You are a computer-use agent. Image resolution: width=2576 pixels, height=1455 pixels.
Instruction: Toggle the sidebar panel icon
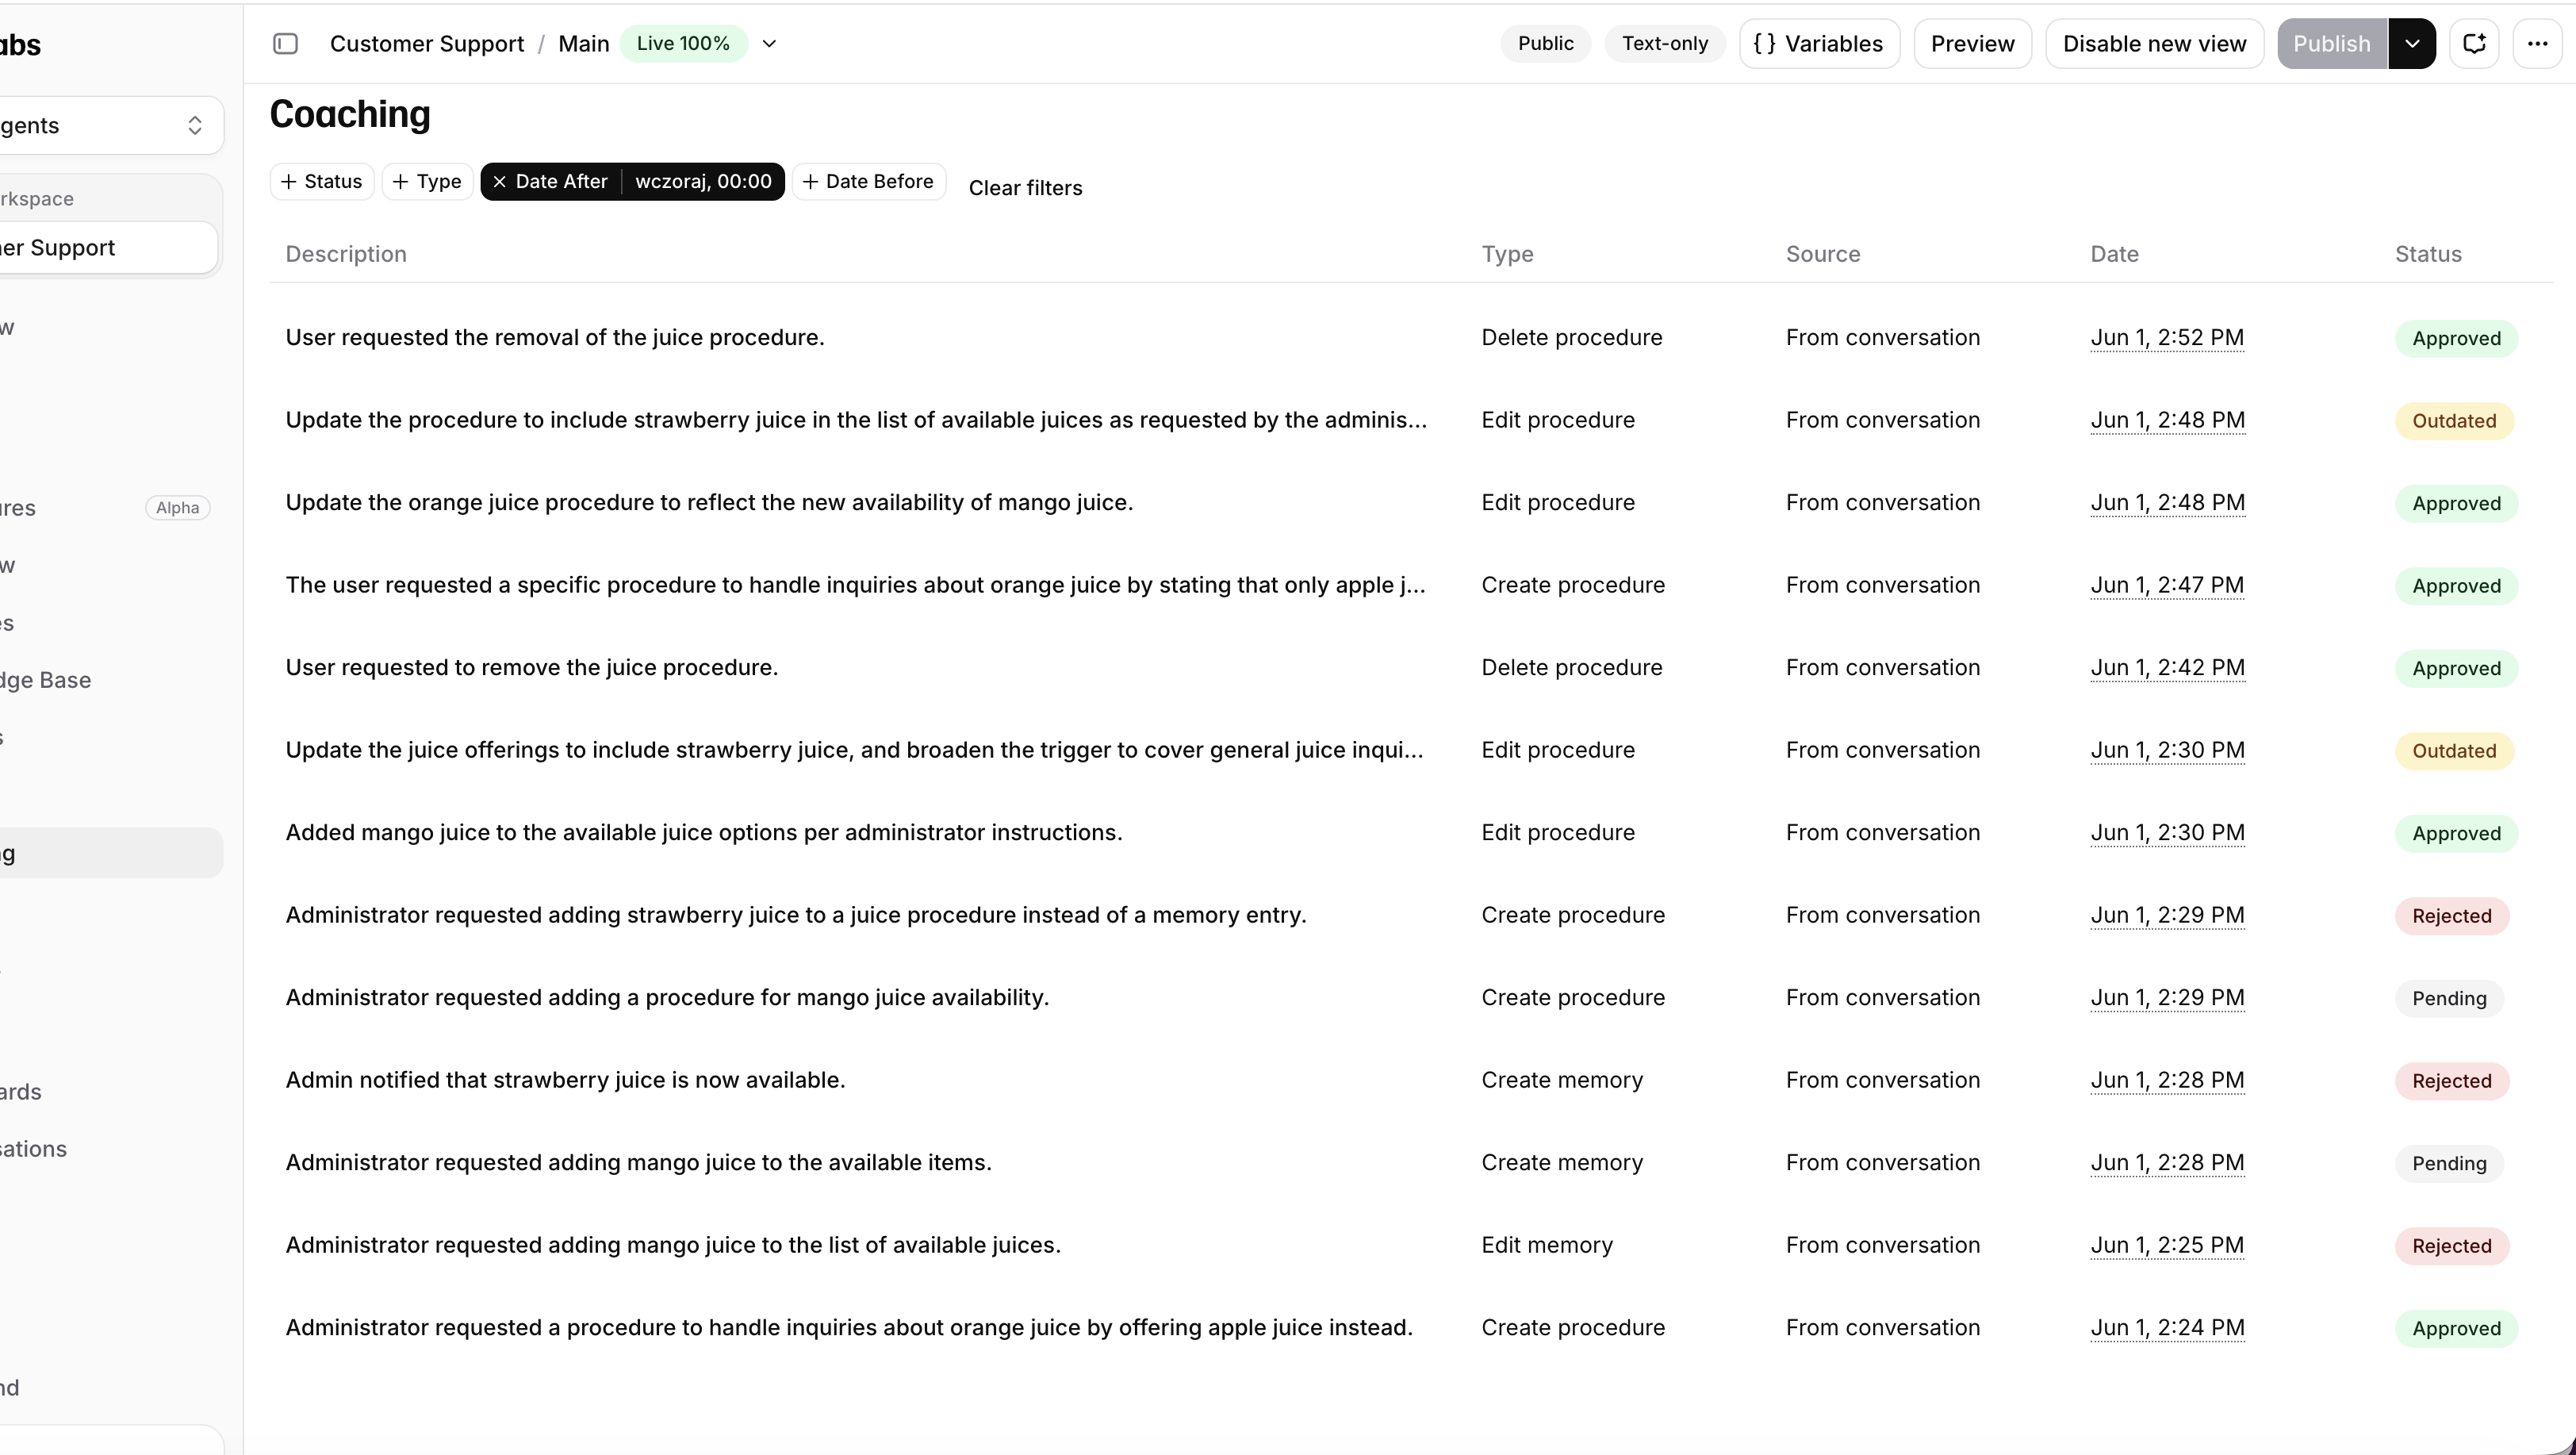(x=285, y=43)
